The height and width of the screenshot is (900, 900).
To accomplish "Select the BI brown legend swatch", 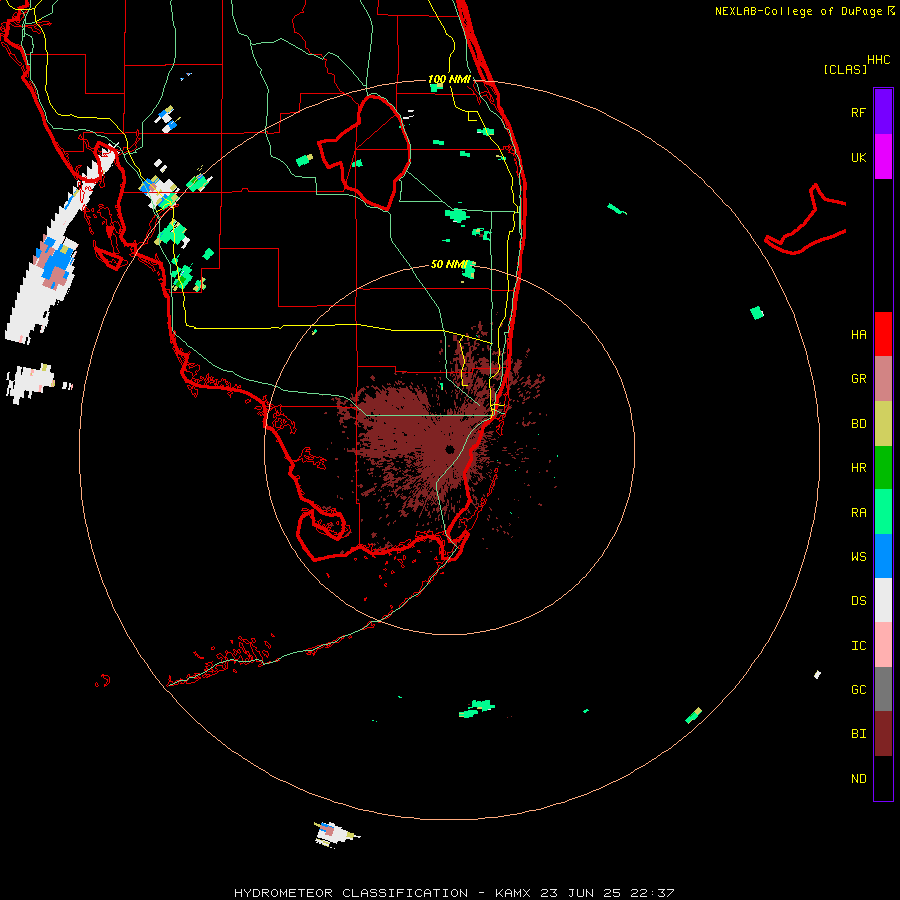I will pos(883,734).
